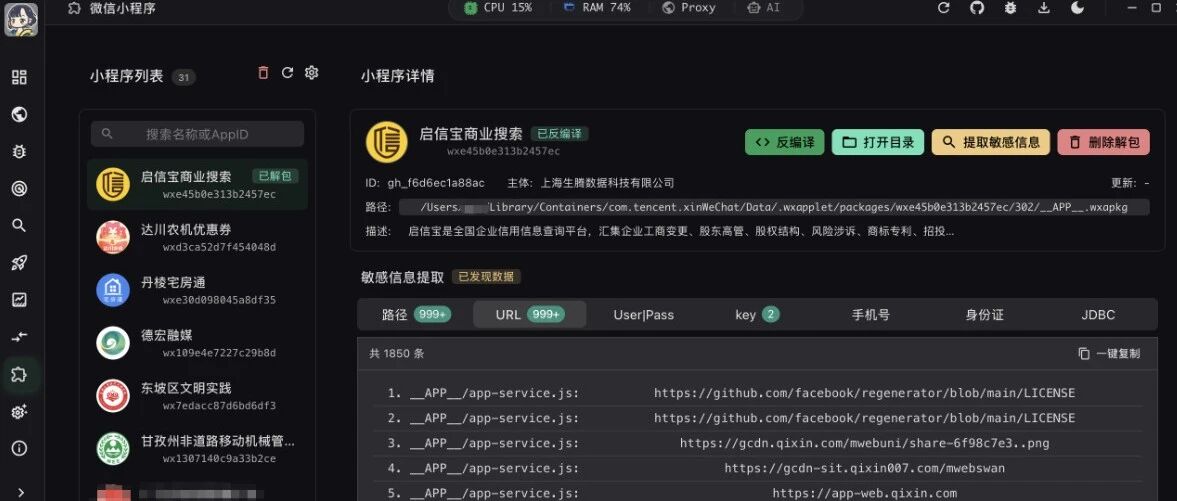Open the AI indicator in title bar

(x=763, y=8)
